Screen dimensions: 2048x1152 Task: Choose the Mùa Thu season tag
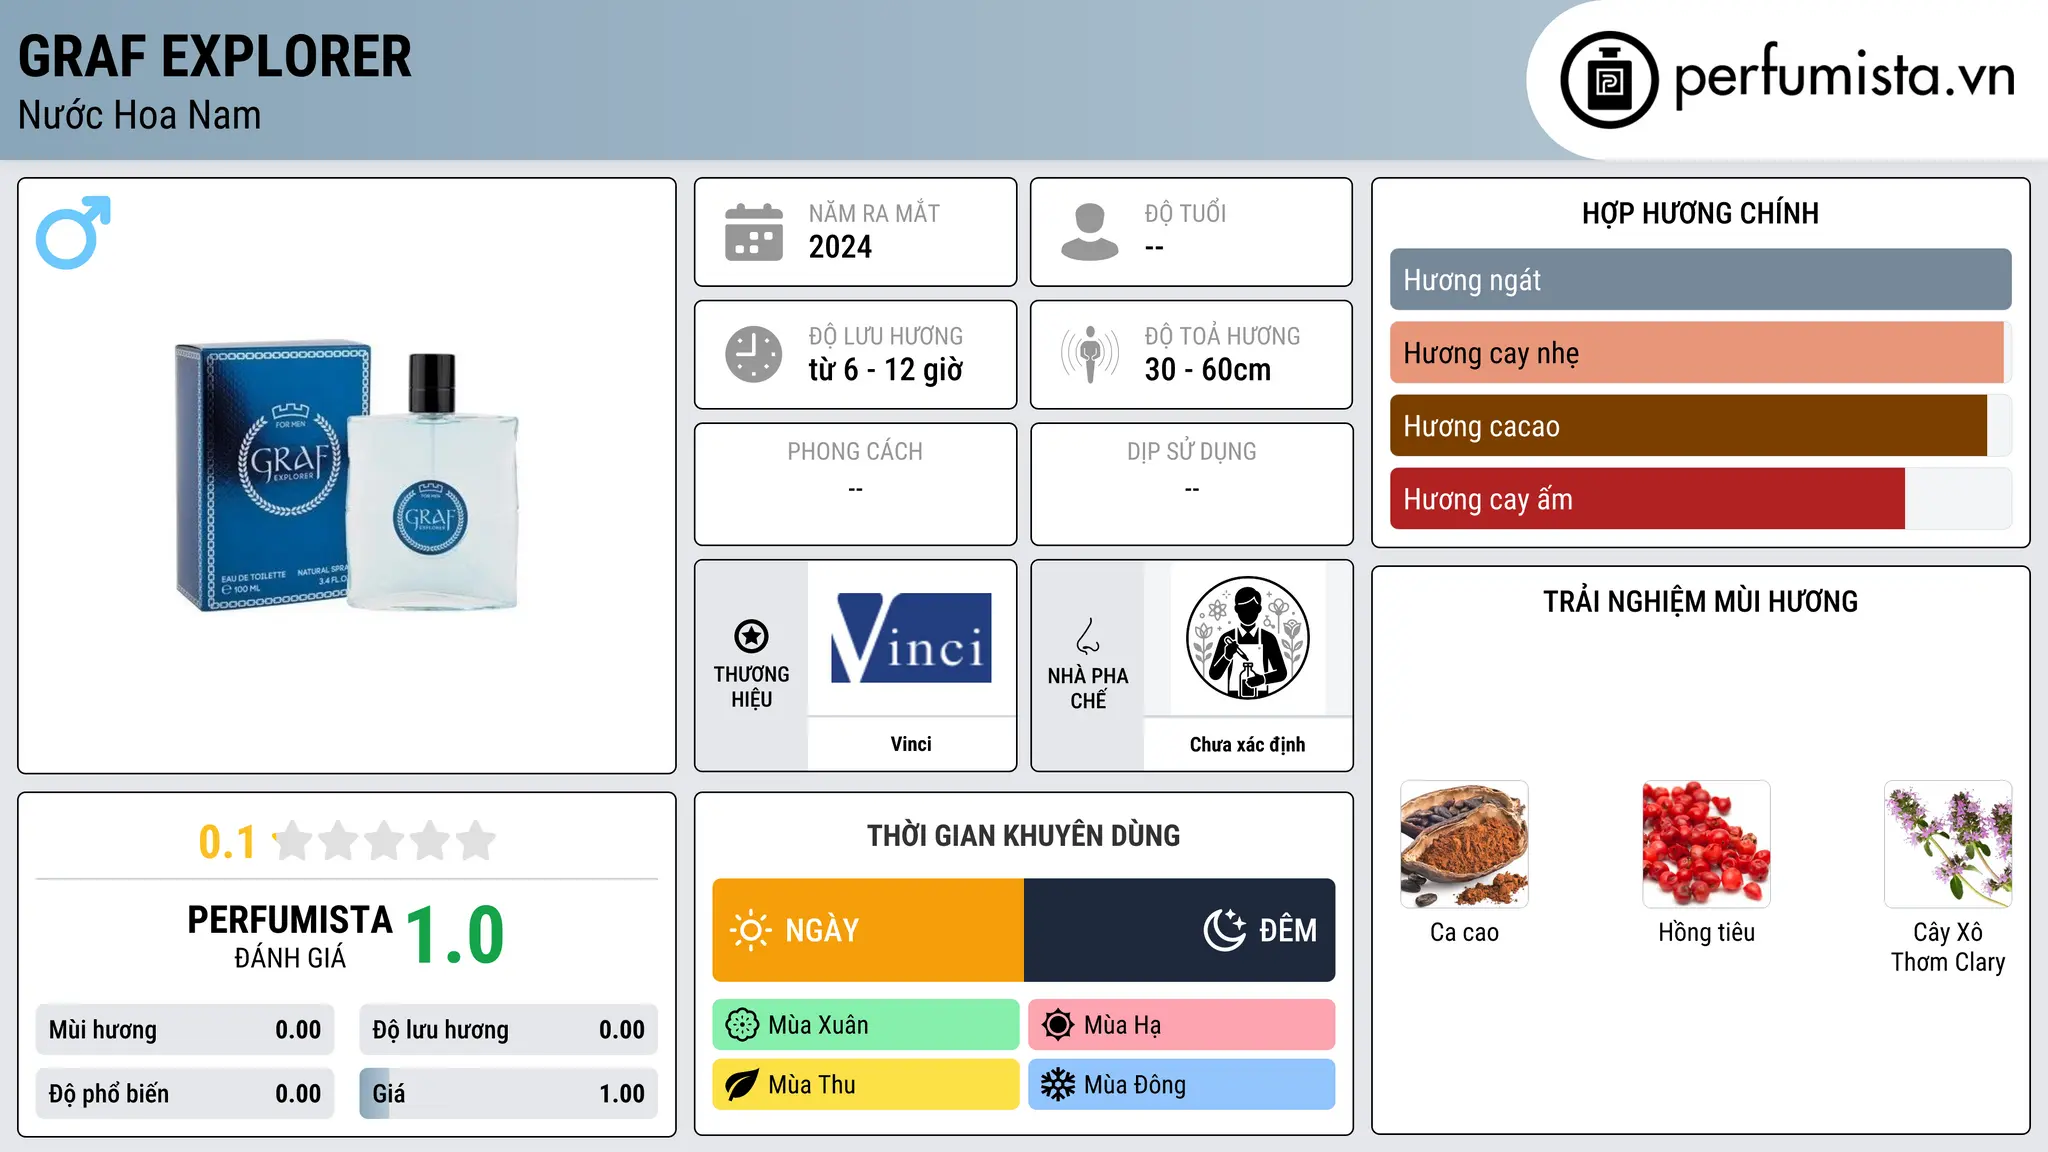(866, 1085)
